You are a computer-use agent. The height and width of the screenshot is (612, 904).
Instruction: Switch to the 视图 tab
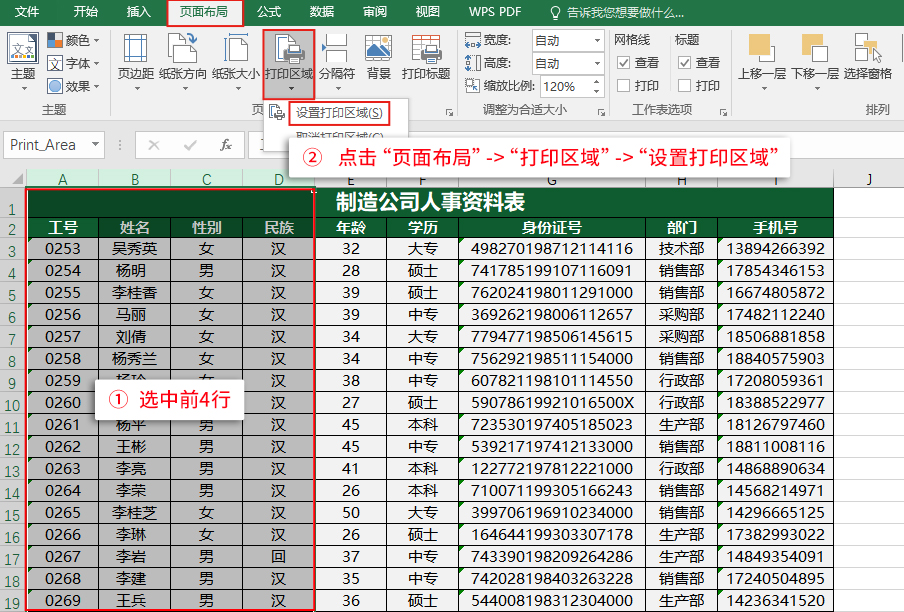tap(427, 12)
